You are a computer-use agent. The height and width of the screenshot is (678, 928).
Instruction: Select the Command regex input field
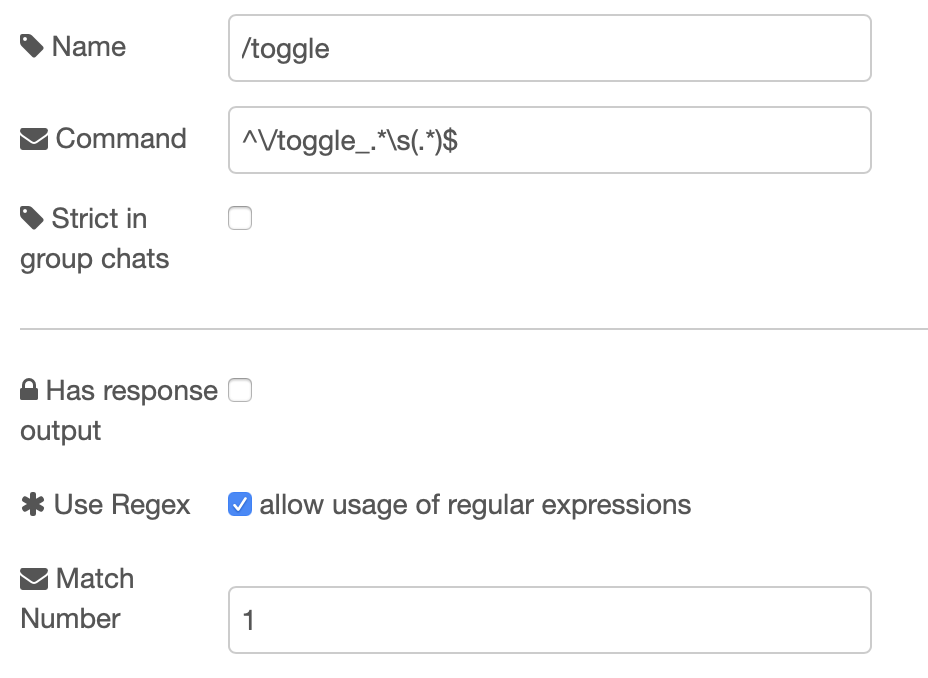tap(550, 139)
